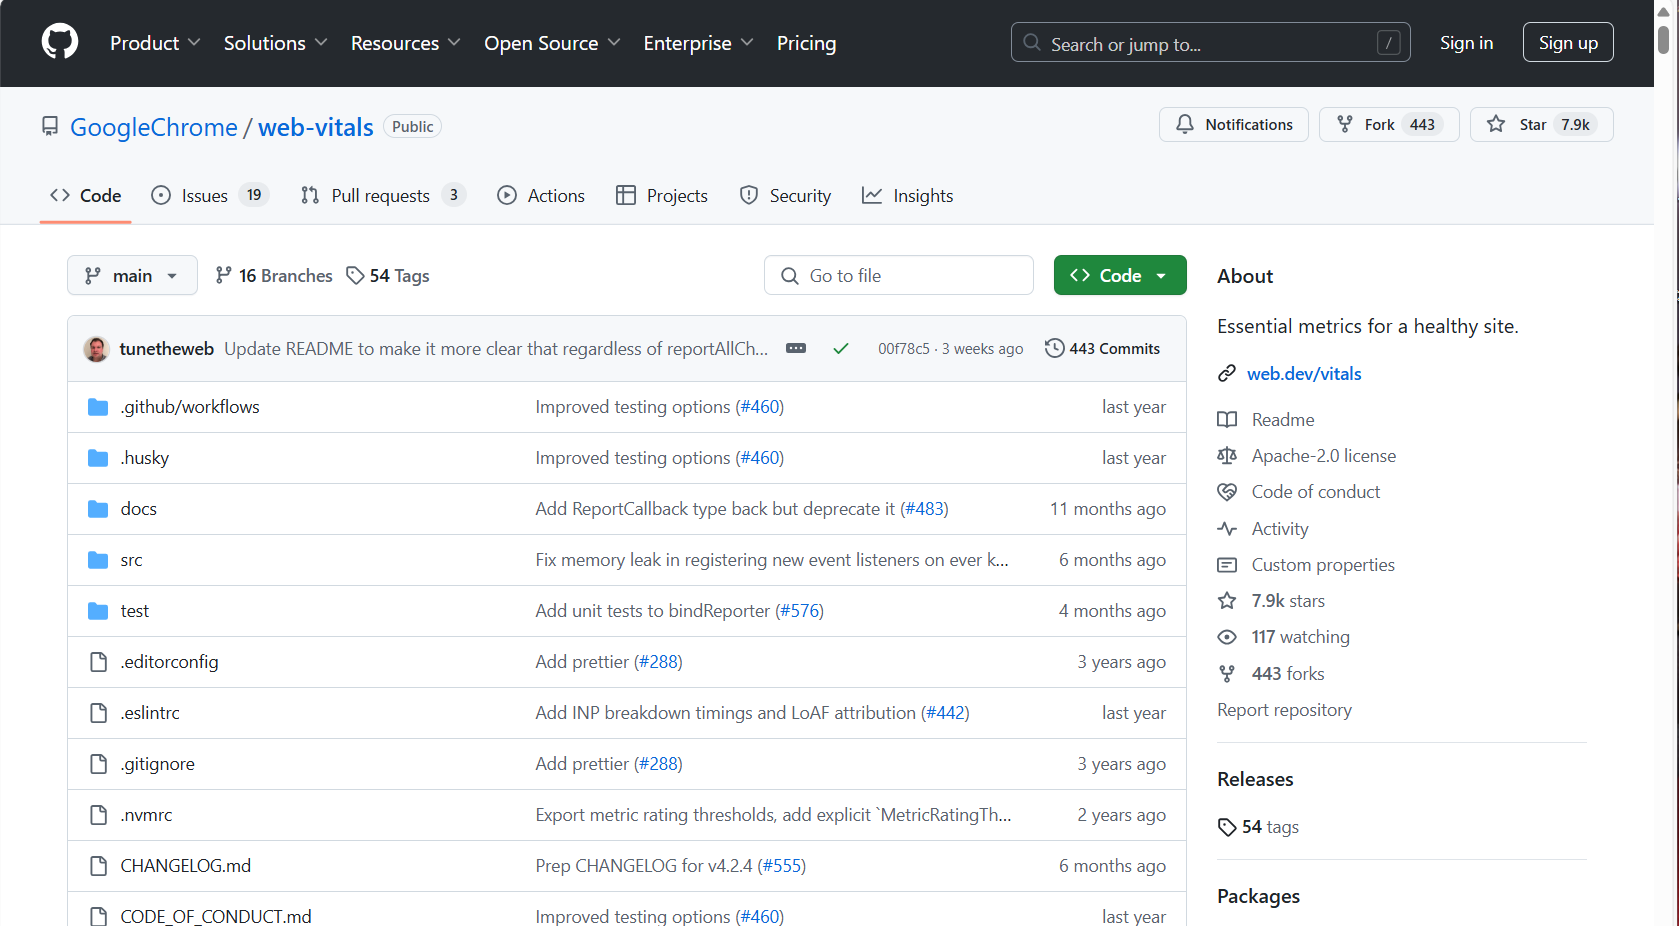Switch to the Security tab
Image resolution: width=1679 pixels, height=926 pixels.
click(785, 196)
